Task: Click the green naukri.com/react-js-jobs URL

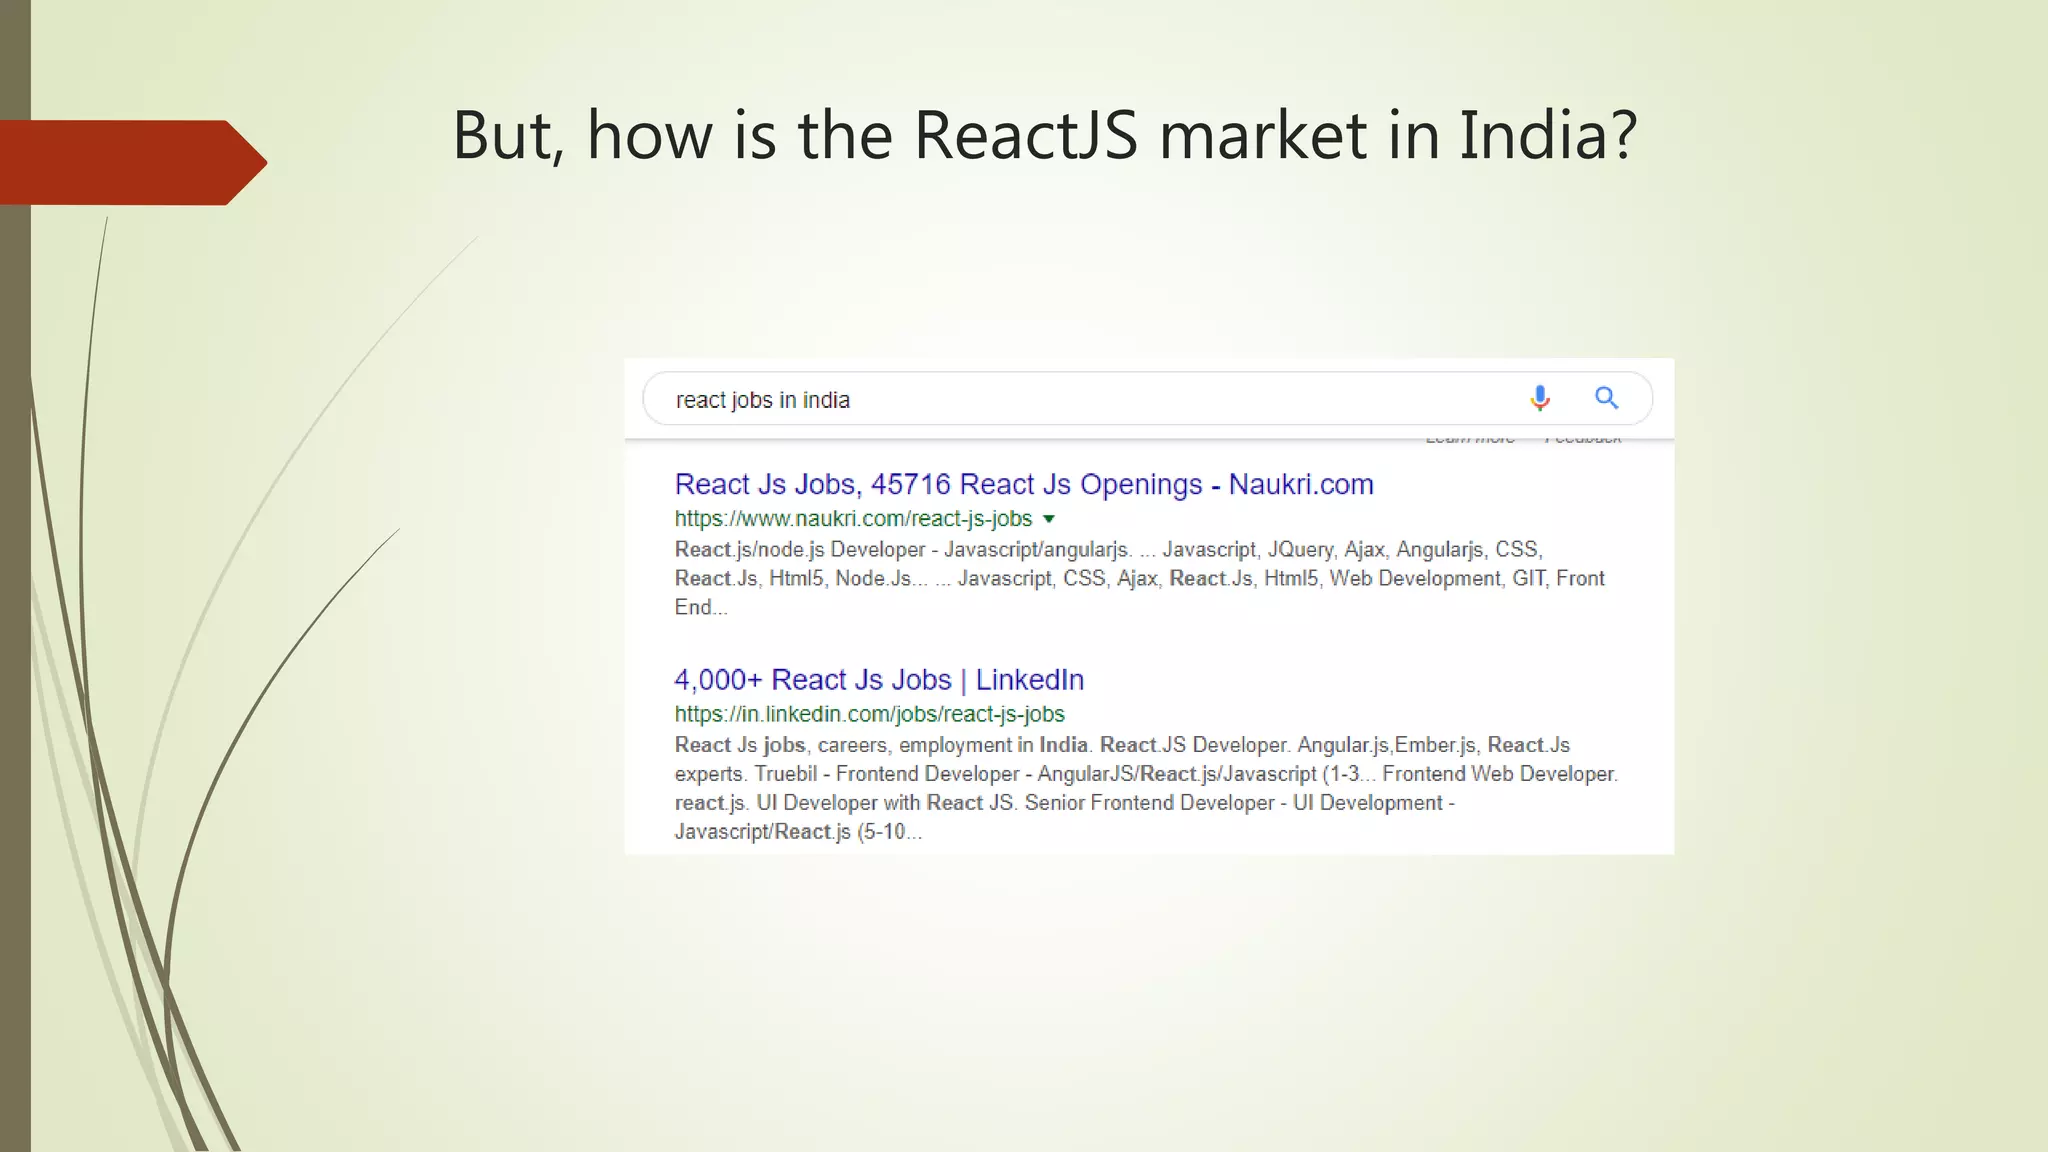Action: tap(853, 519)
